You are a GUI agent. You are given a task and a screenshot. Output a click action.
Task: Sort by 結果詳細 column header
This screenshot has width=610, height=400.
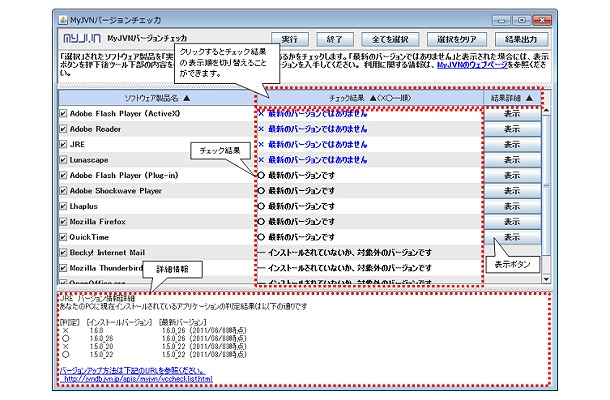click(512, 98)
